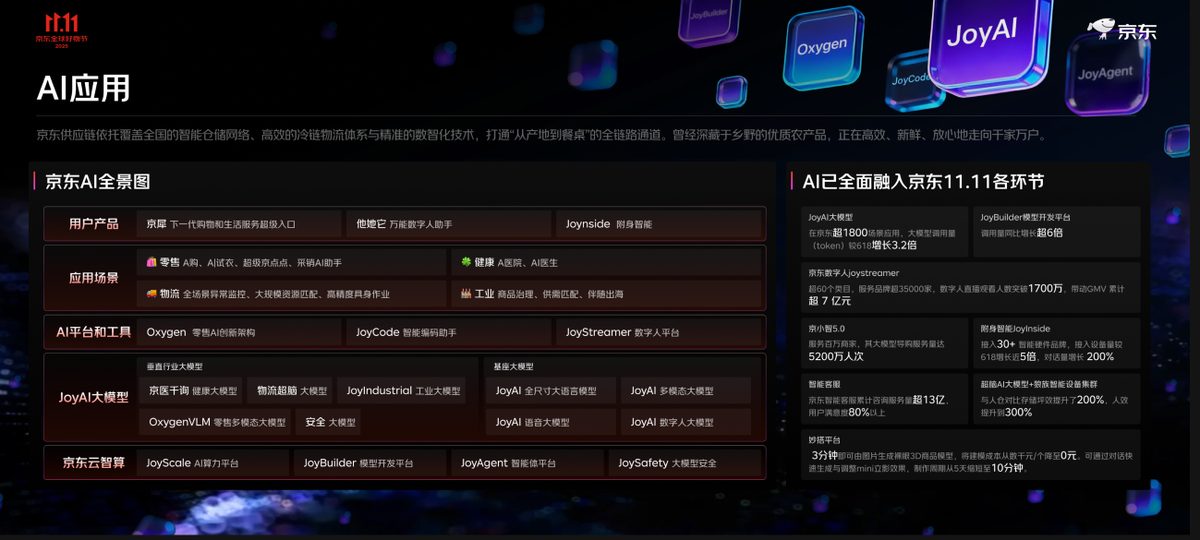
Task: Select the JoyAgent 智能体平台 cell
Action: click(526, 463)
